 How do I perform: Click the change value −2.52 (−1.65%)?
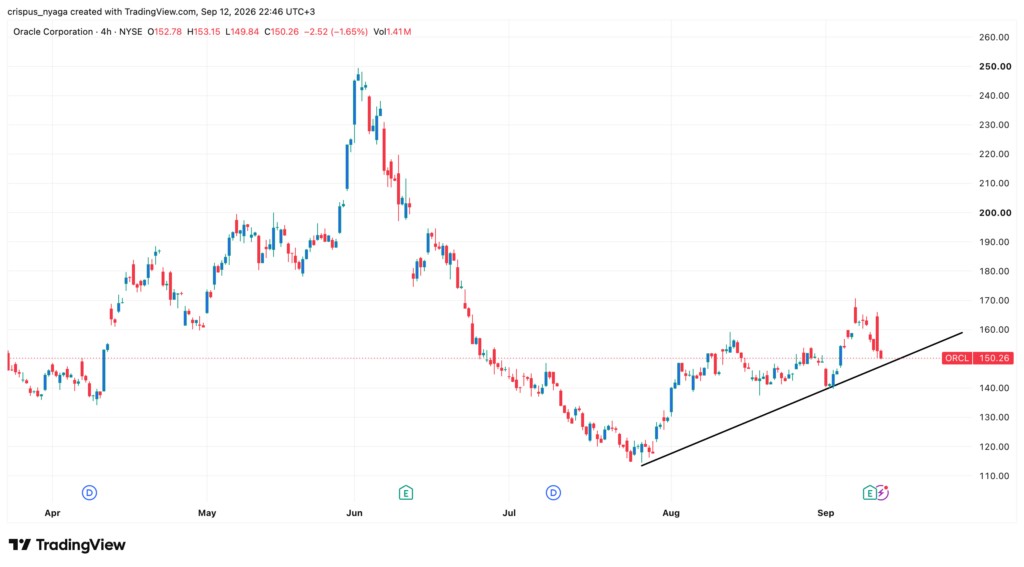[336, 31]
